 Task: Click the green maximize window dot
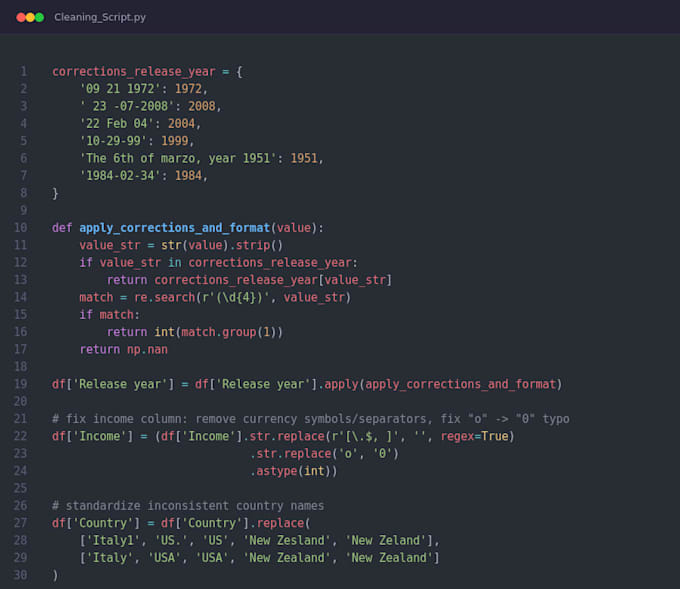39,17
